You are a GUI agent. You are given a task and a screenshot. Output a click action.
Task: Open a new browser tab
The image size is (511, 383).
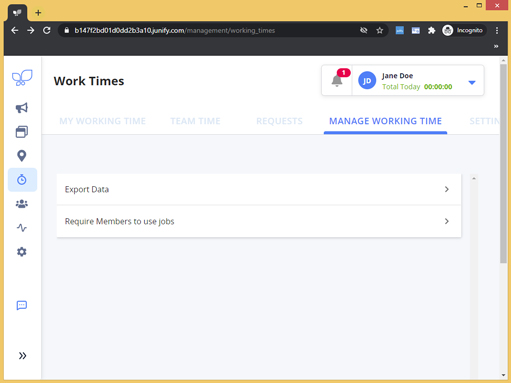(x=38, y=13)
